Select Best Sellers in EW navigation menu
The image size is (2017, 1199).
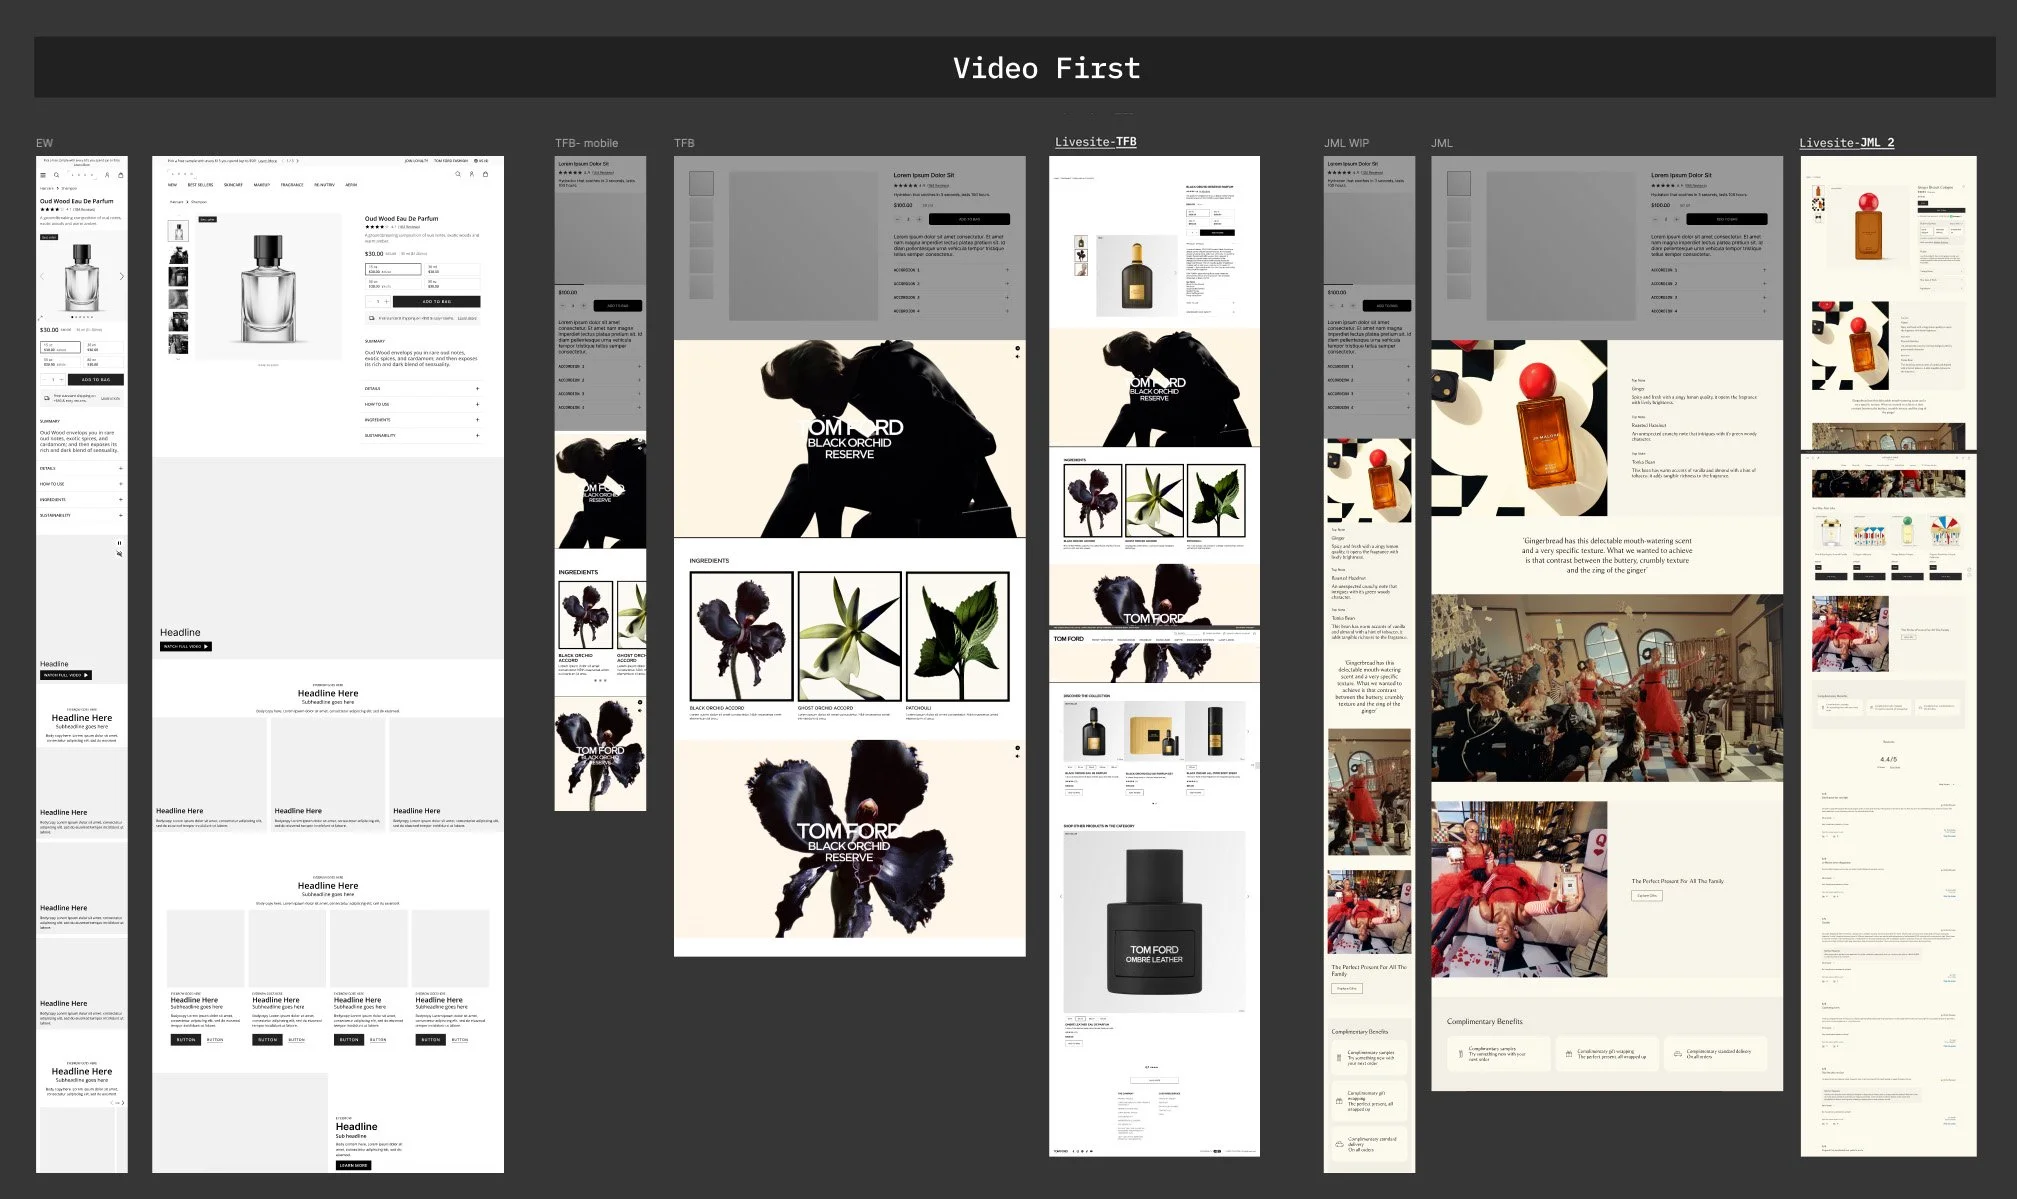click(x=200, y=185)
